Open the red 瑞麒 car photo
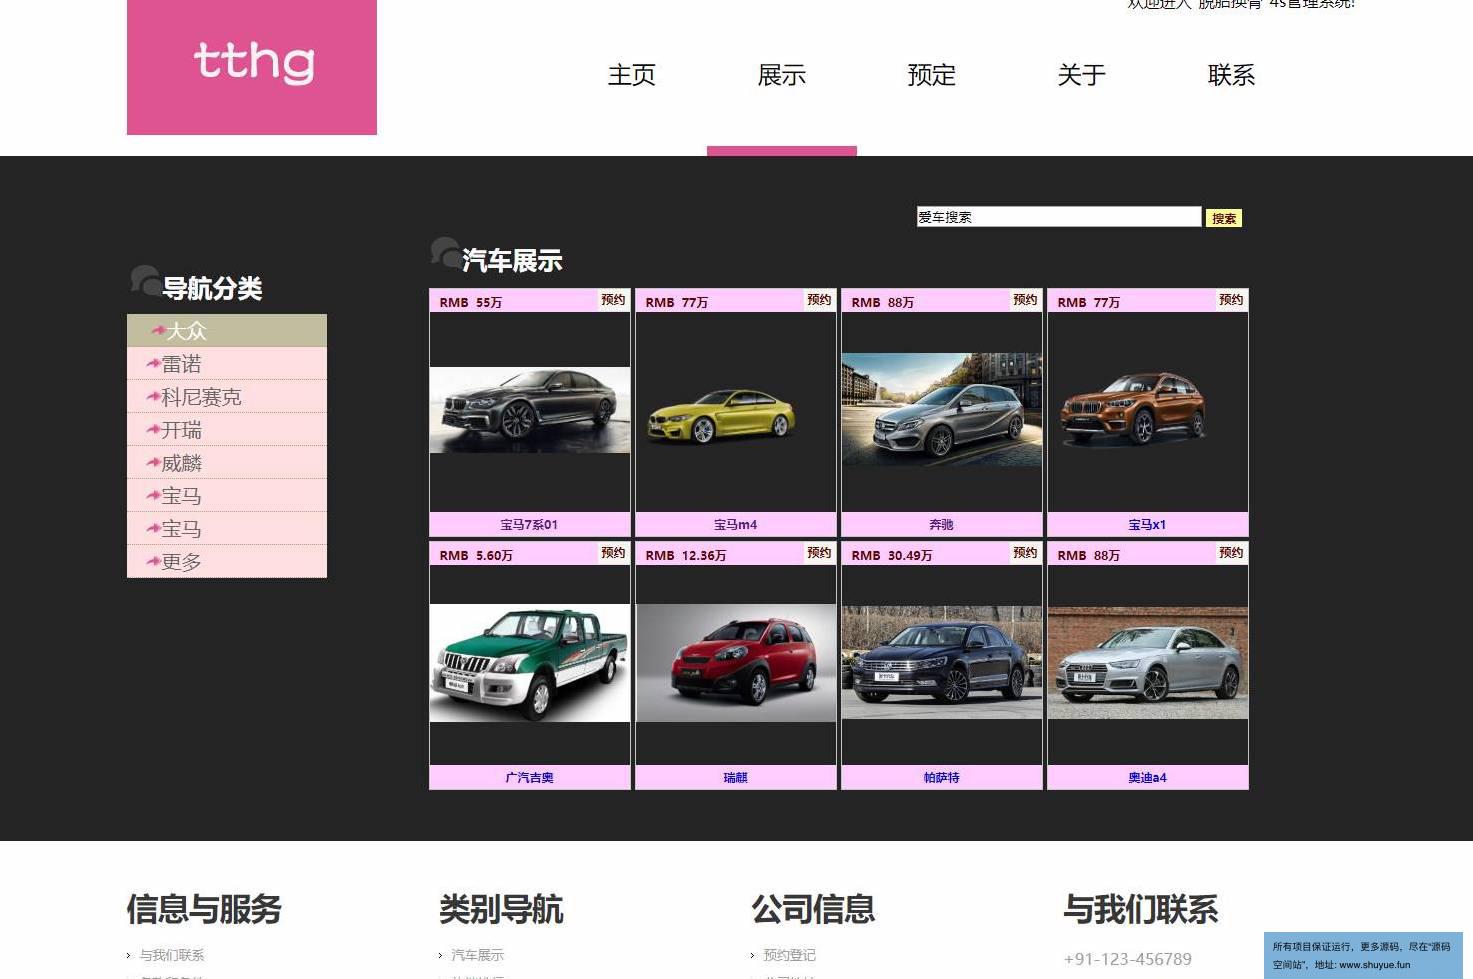 tap(736, 663)
